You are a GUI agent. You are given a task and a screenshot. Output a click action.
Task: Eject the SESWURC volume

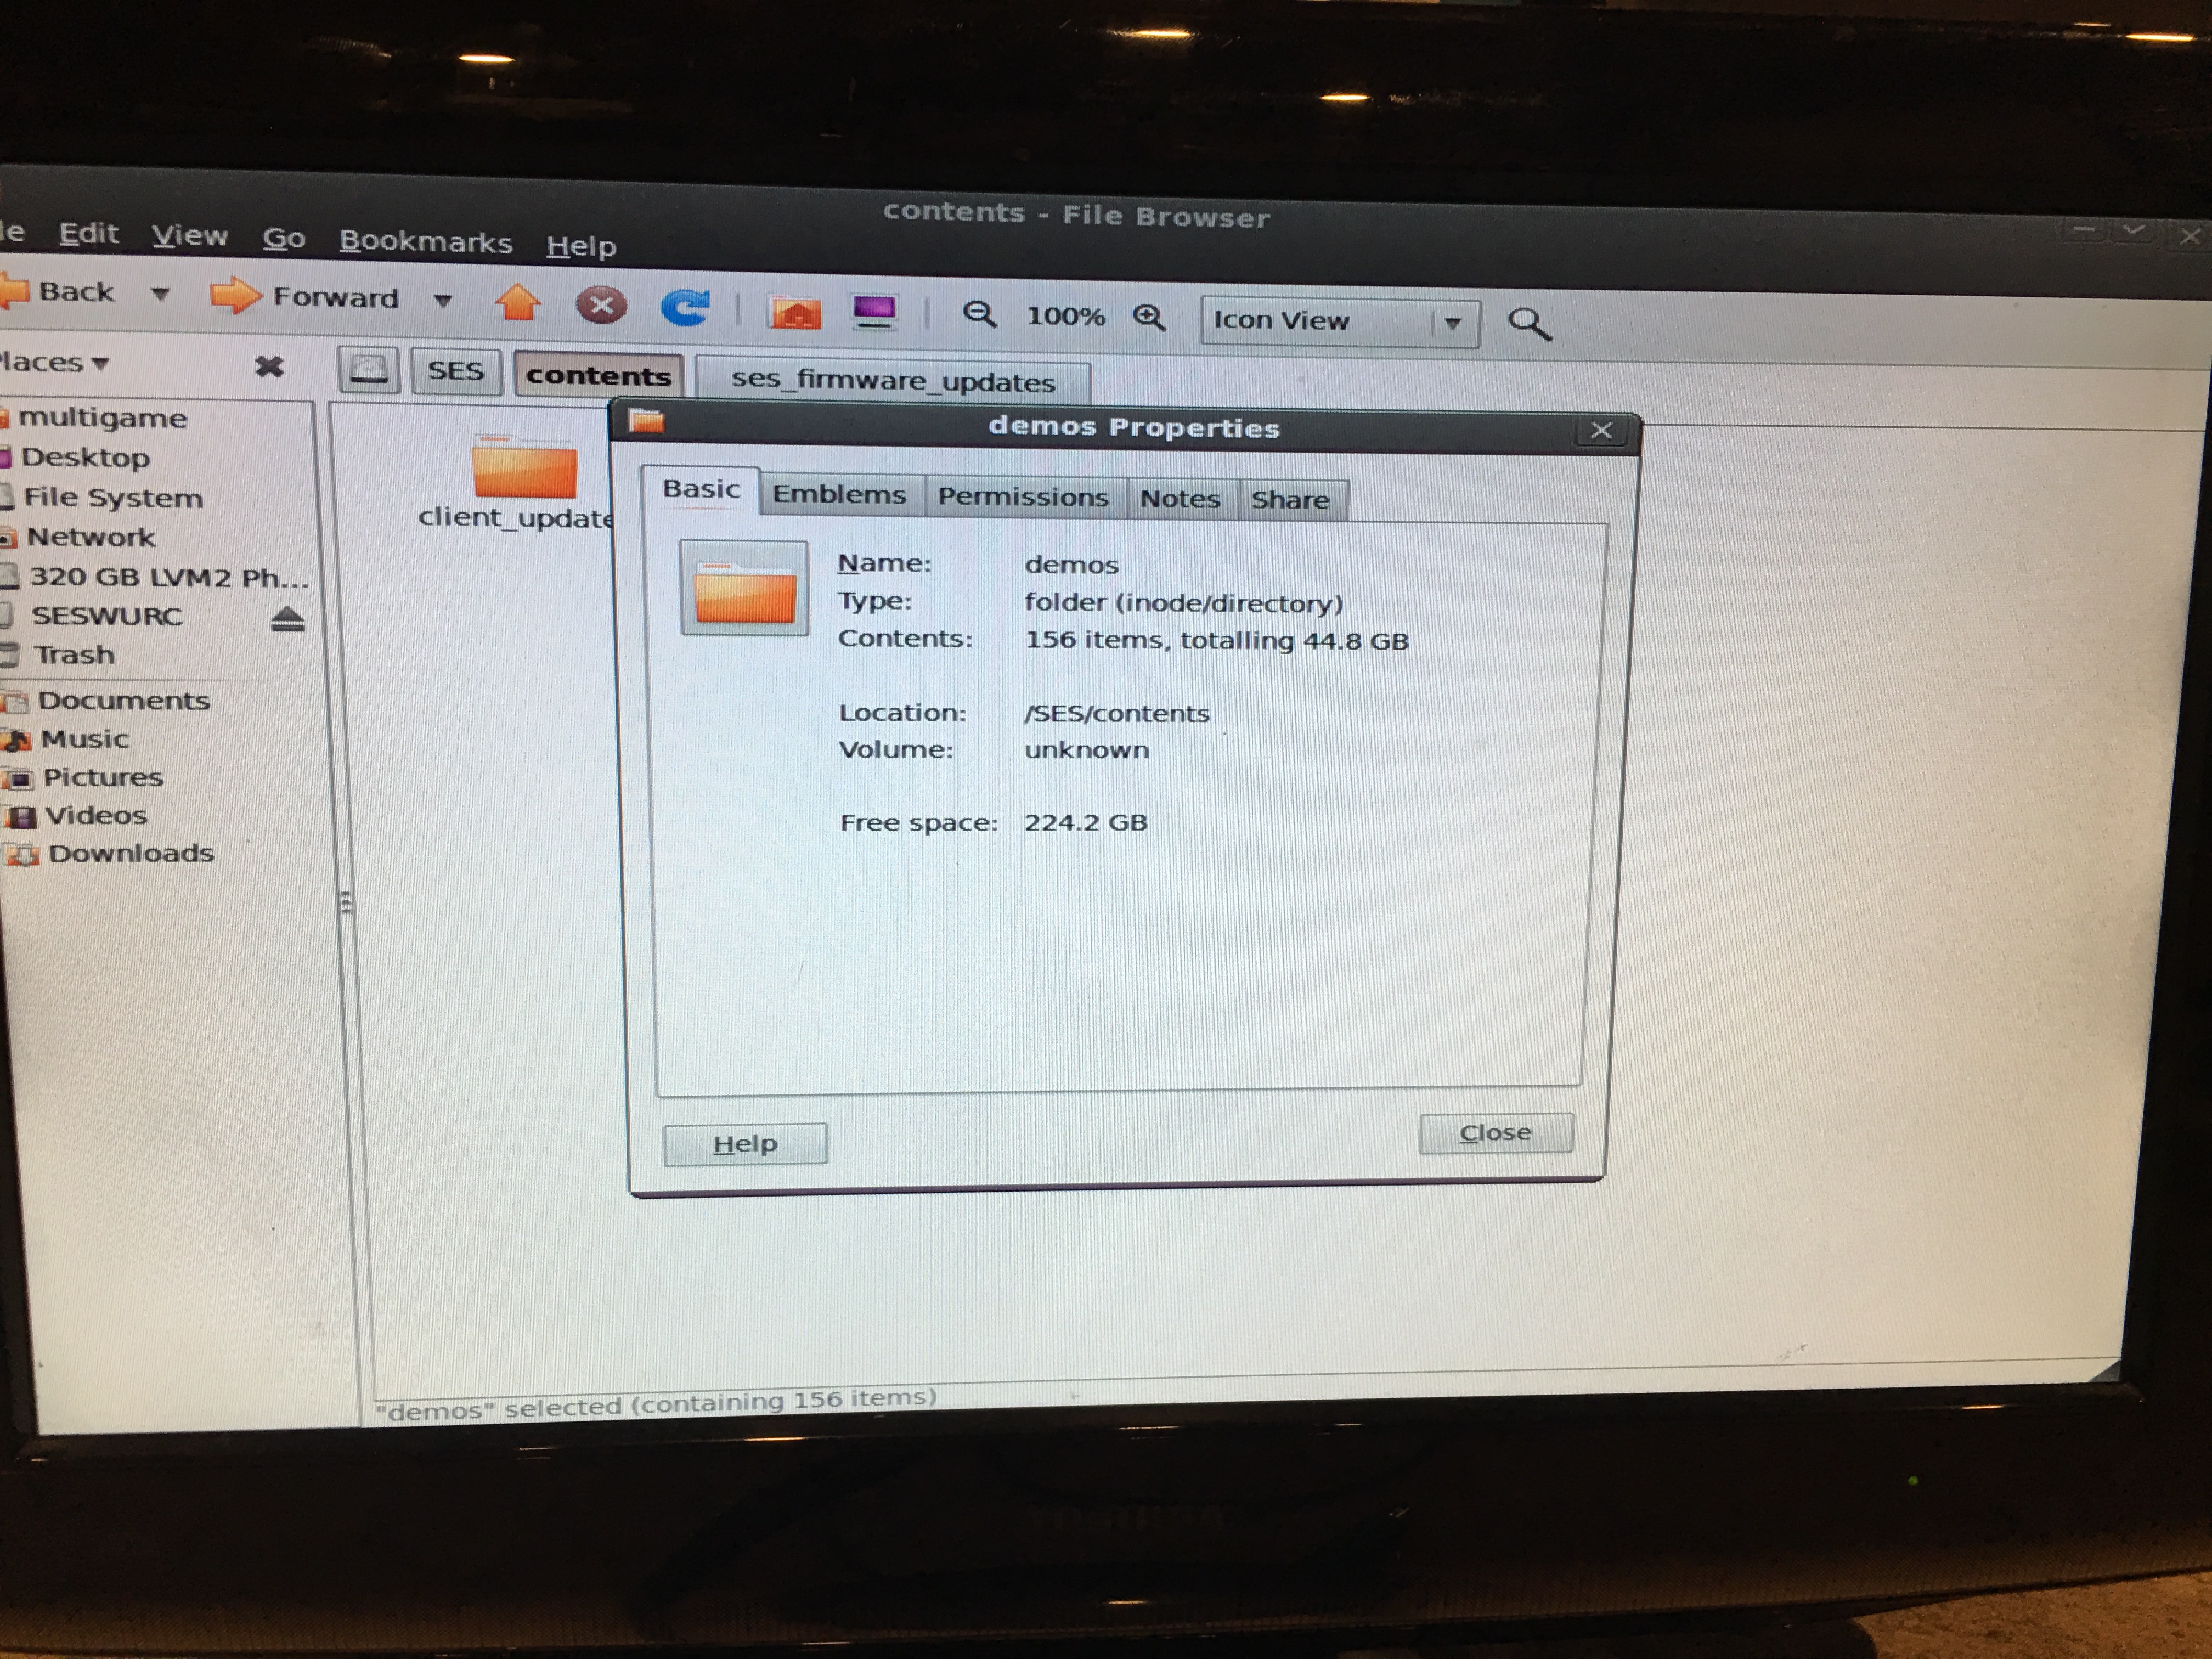click(288, 620)
